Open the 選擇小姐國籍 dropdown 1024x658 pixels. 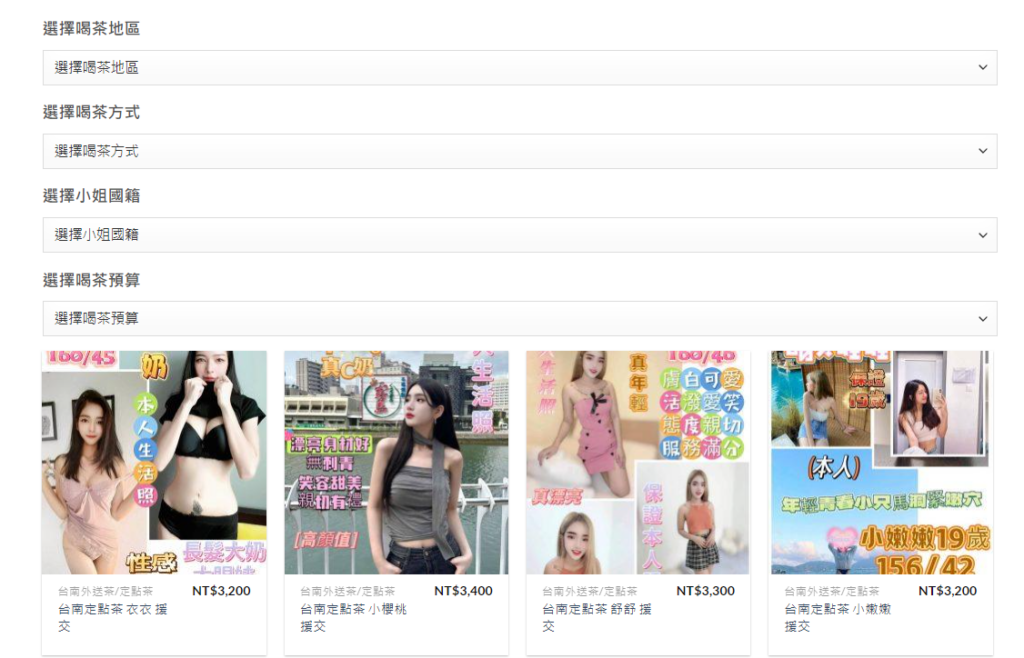[x=519, y=235]
